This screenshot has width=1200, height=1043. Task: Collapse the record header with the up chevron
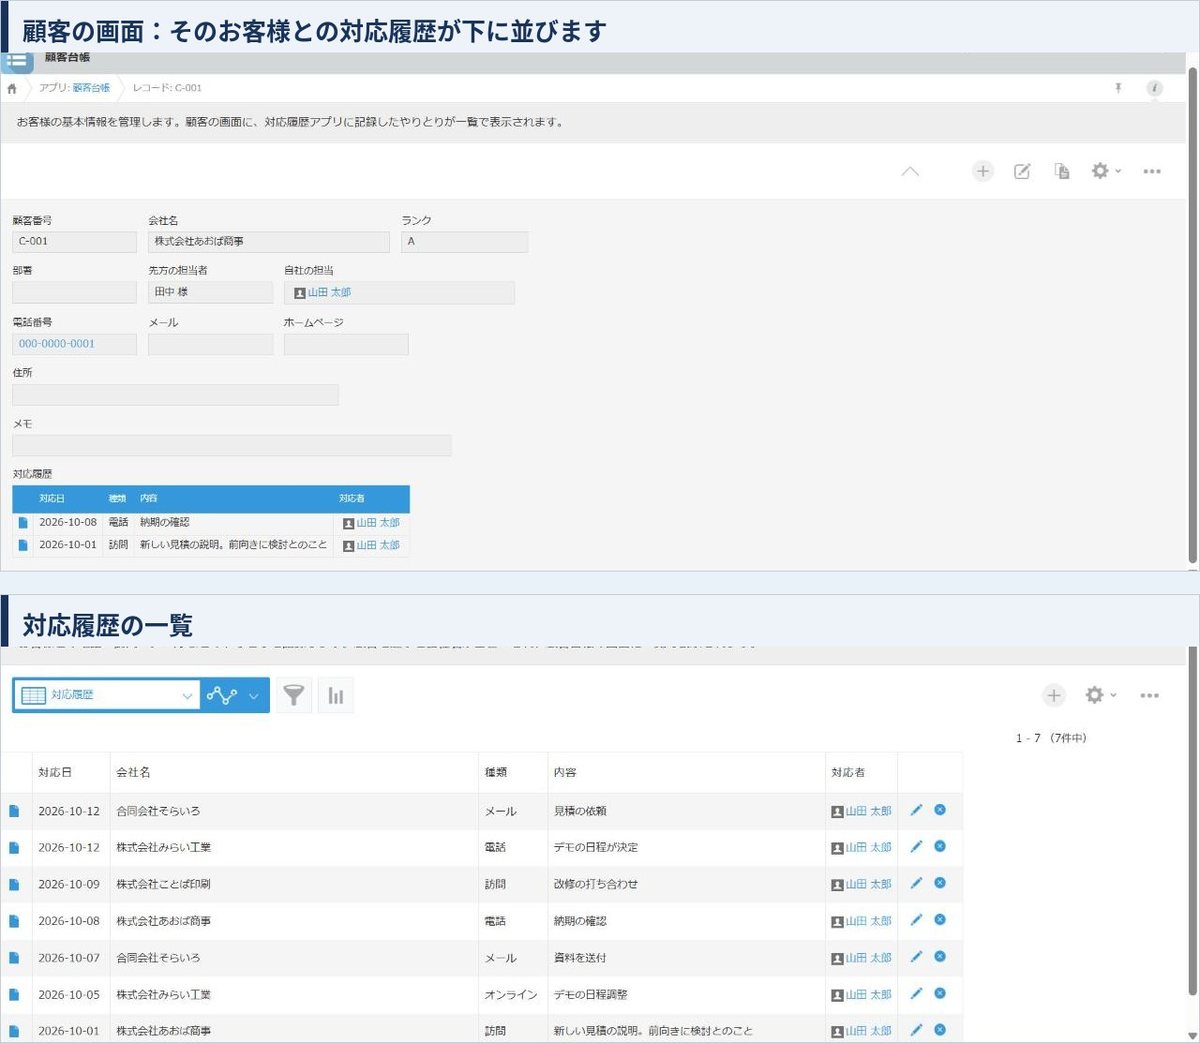point(910,171)
